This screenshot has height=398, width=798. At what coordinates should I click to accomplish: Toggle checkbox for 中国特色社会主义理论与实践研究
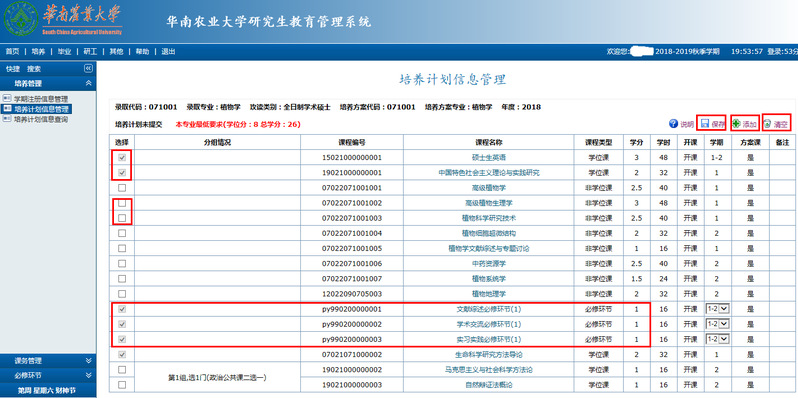122,173
